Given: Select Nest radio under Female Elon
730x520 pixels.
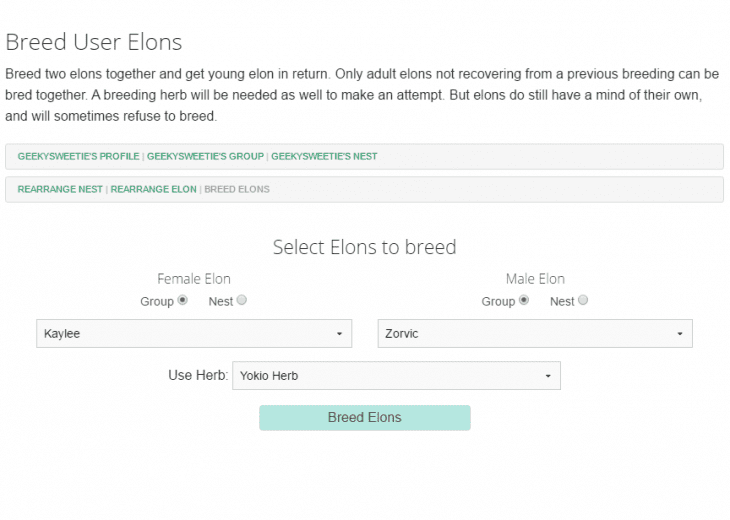Looking at the screenshot, I should [241, 300].
